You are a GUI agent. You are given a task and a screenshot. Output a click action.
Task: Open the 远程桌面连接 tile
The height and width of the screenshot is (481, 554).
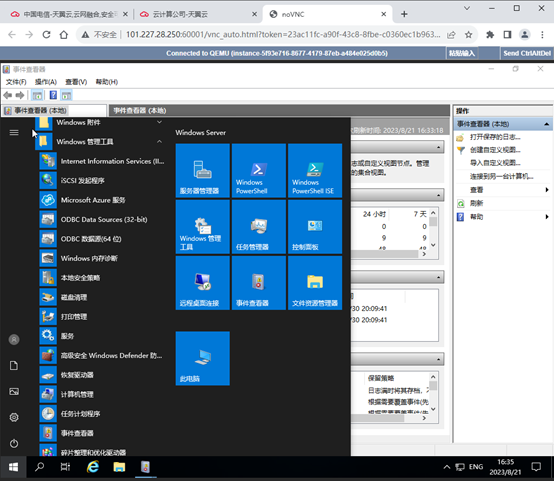(202, 283)
